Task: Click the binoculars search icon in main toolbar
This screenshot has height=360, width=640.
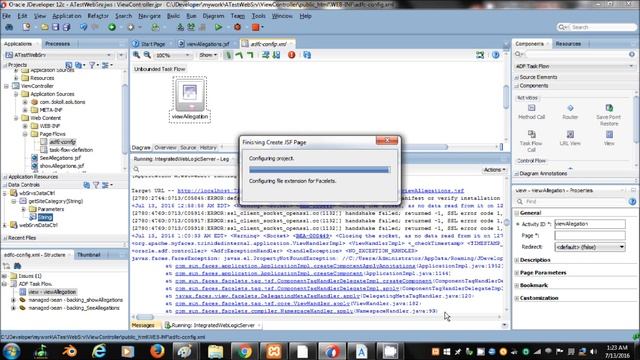Action: pos(9,27)
